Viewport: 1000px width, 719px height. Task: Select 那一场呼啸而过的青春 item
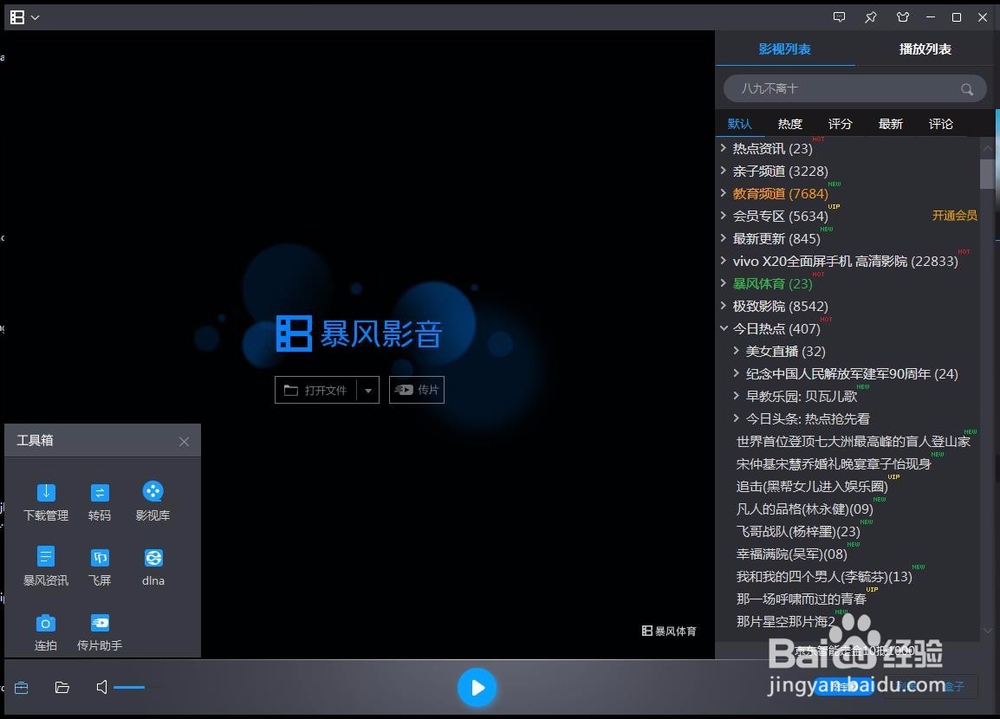(x=802, y=598)
